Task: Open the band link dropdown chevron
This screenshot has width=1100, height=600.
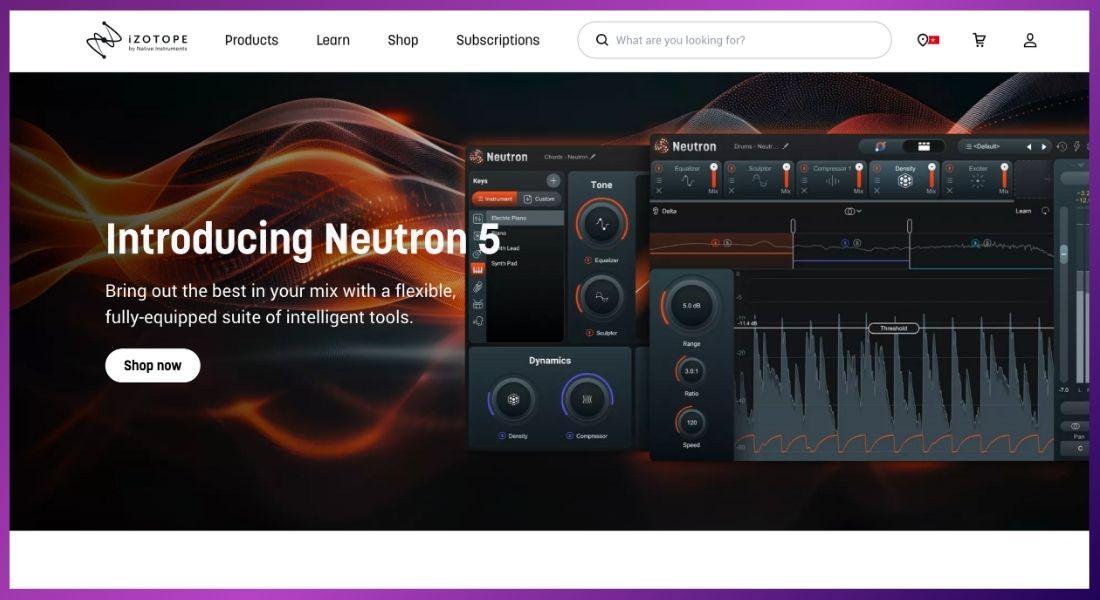Action: (x=859, y=211)
